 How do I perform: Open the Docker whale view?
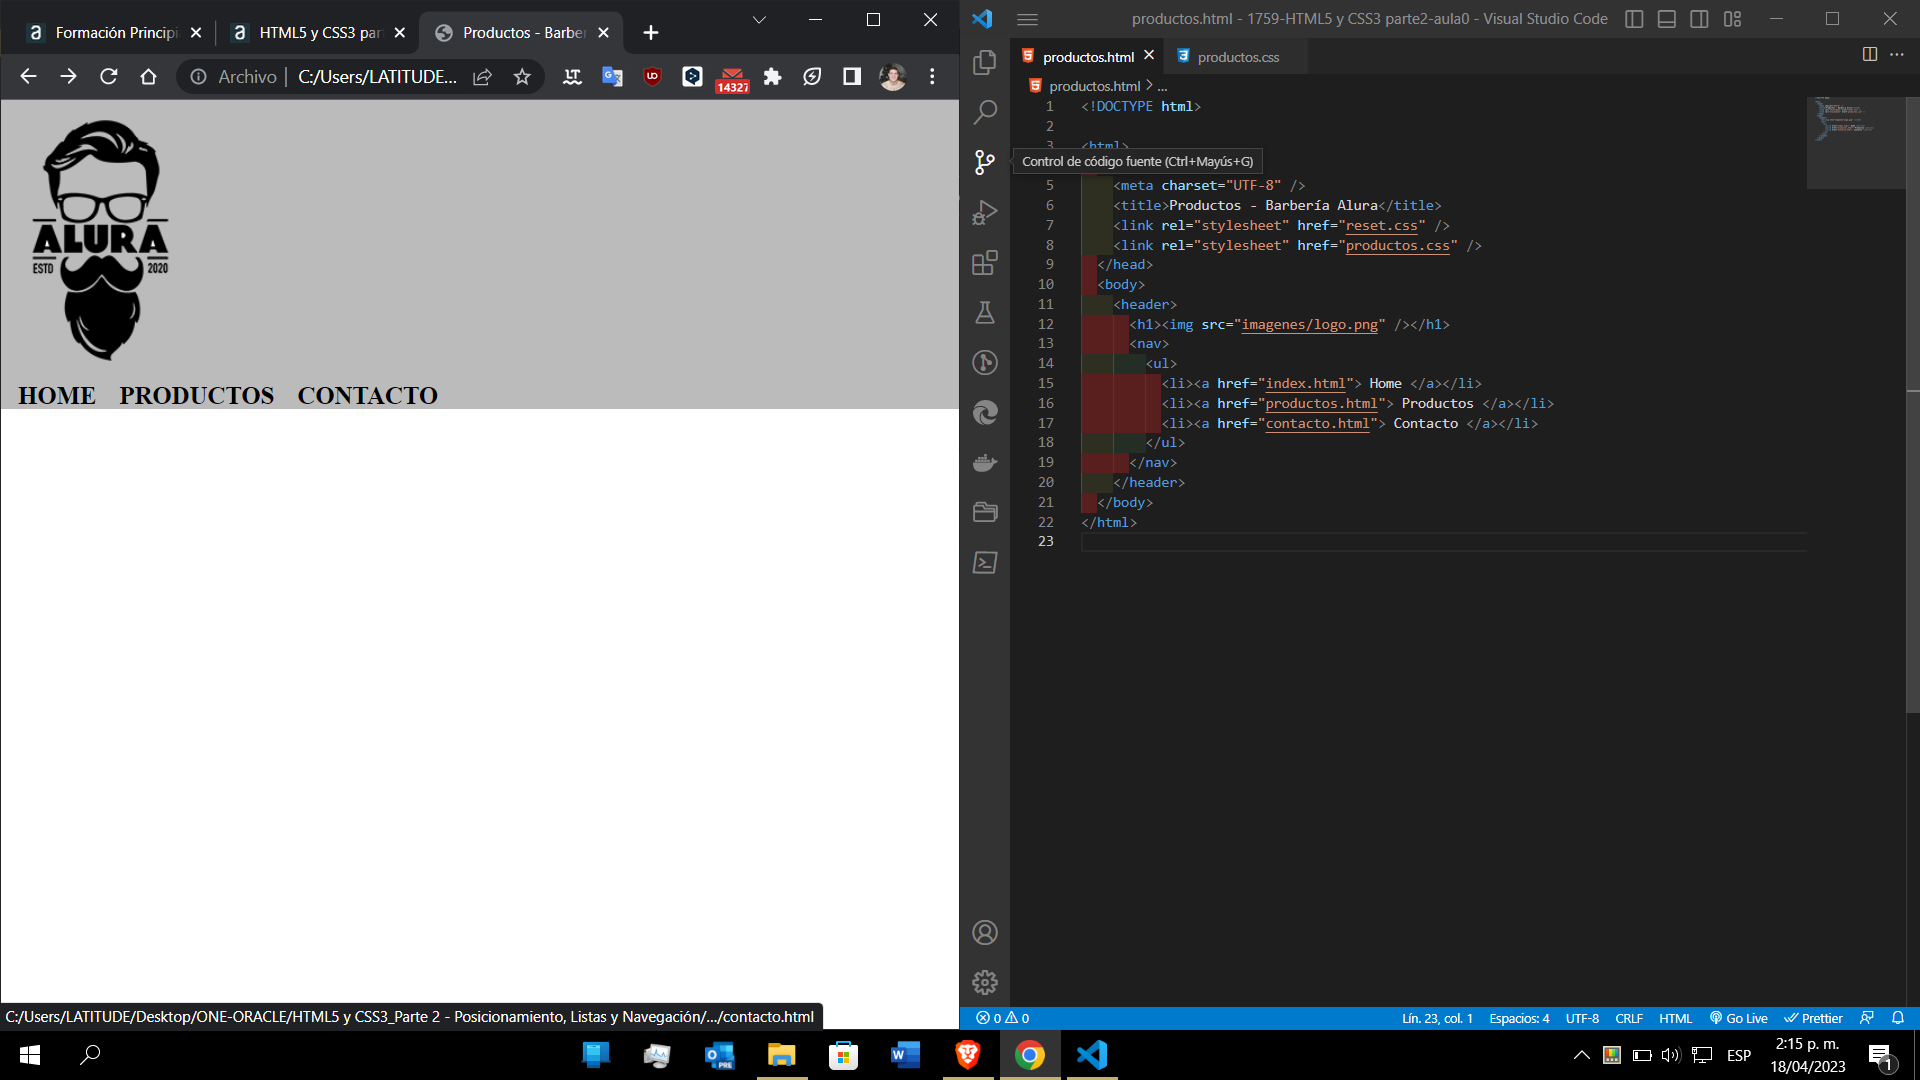click(985, 463)
